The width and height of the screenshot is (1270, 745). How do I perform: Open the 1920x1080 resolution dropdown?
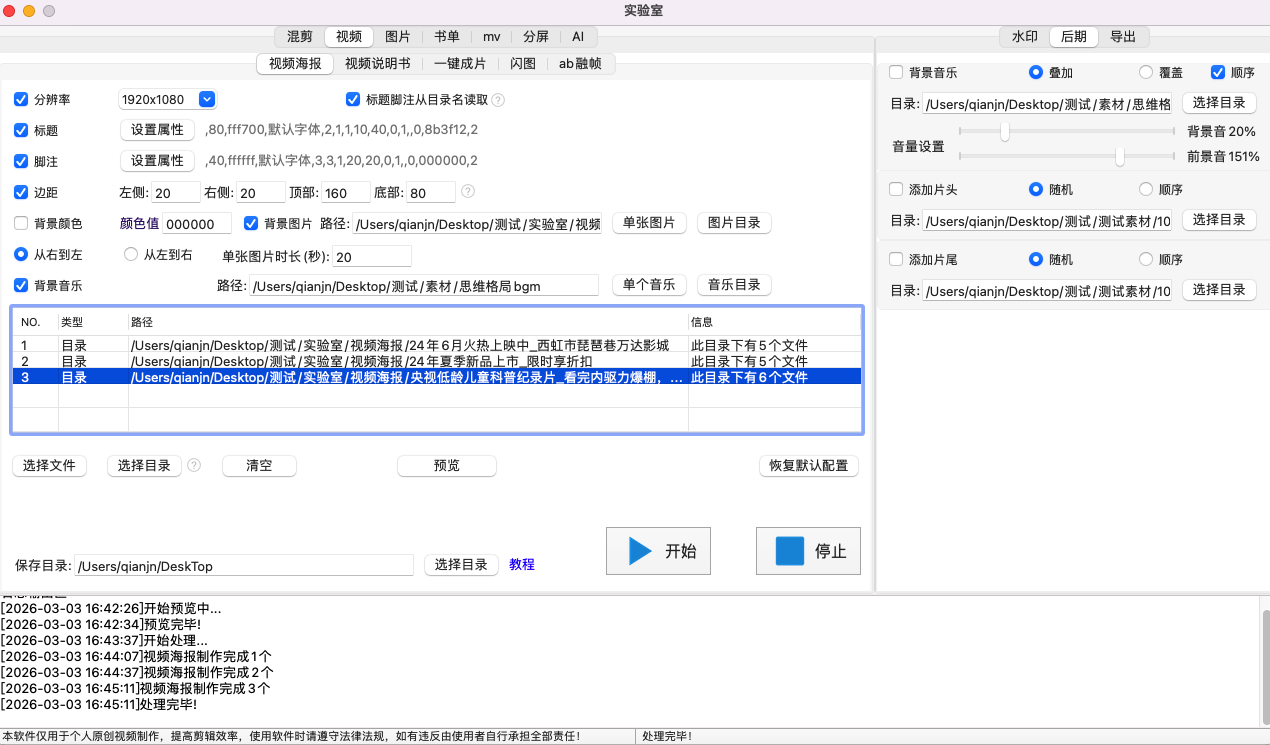[x=206, y=99]
